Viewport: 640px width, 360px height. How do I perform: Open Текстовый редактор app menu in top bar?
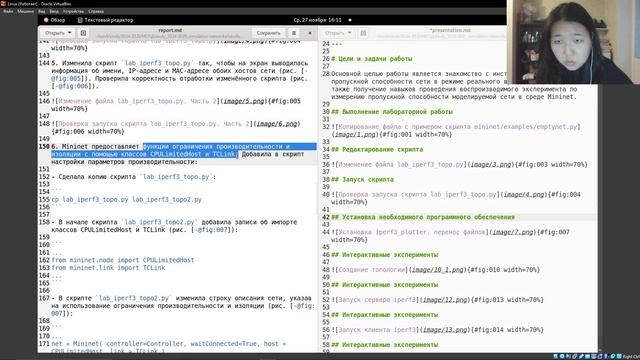(105, 20)
